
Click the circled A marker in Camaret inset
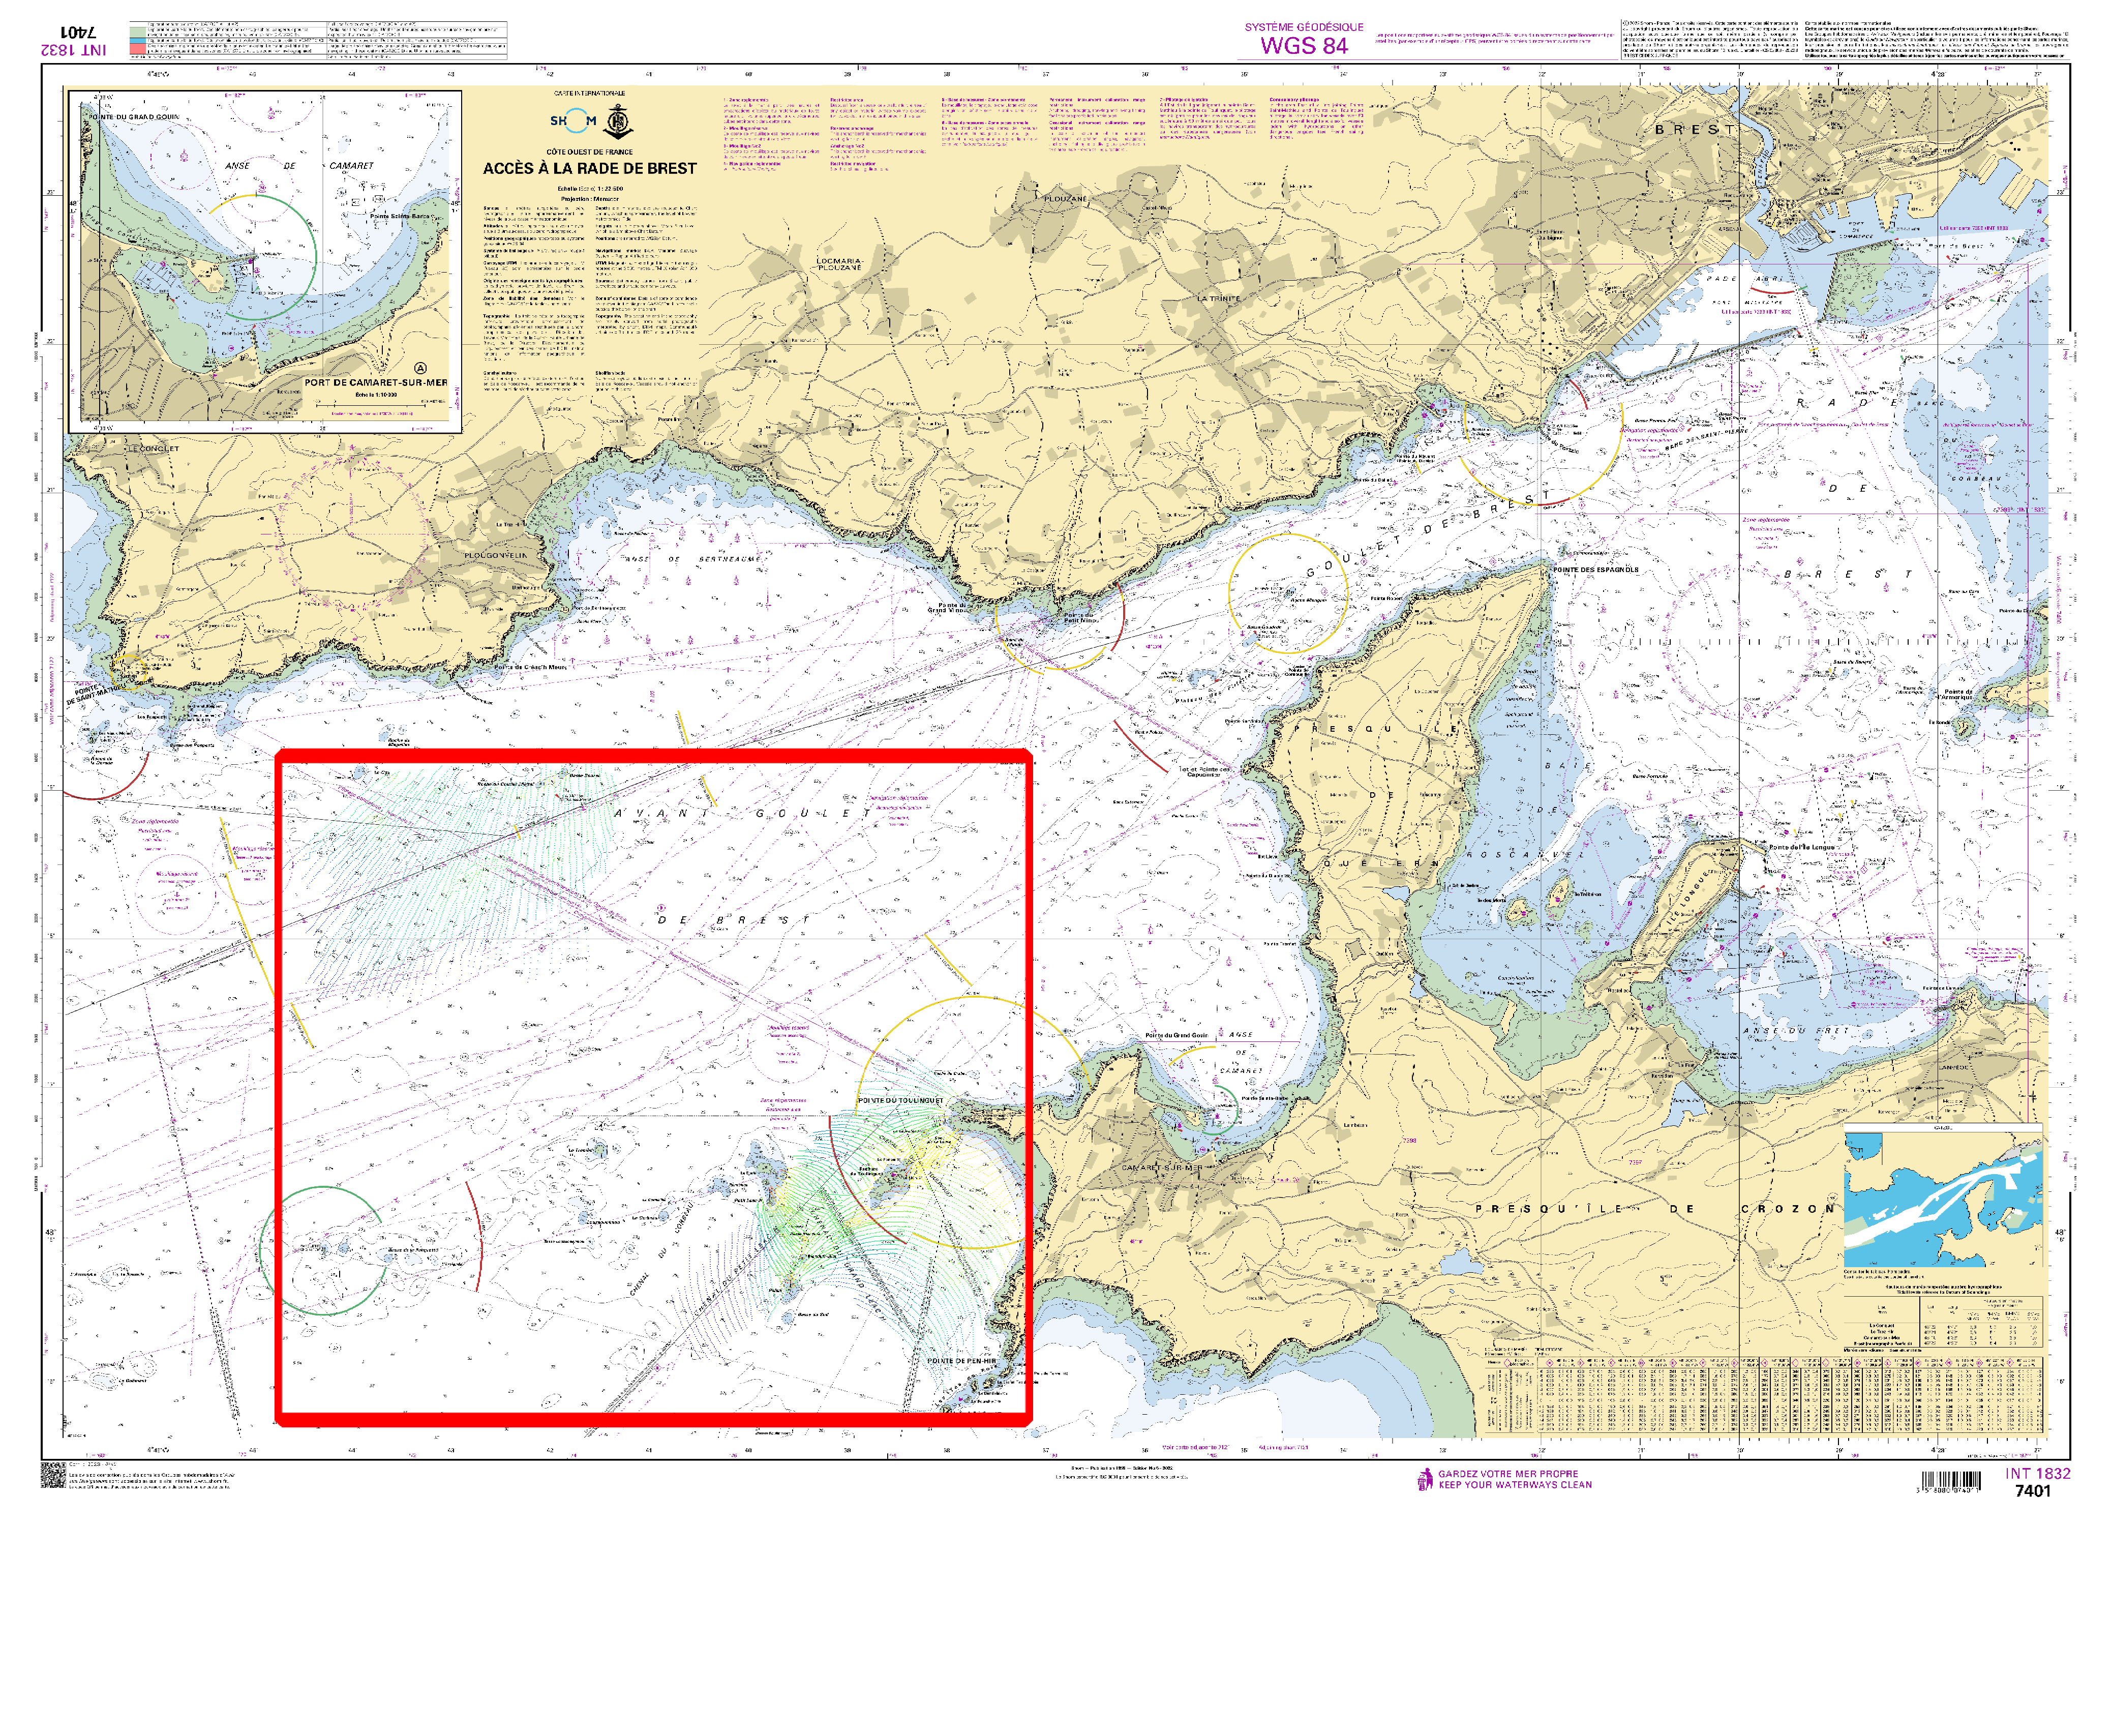(x=420, y=368)
